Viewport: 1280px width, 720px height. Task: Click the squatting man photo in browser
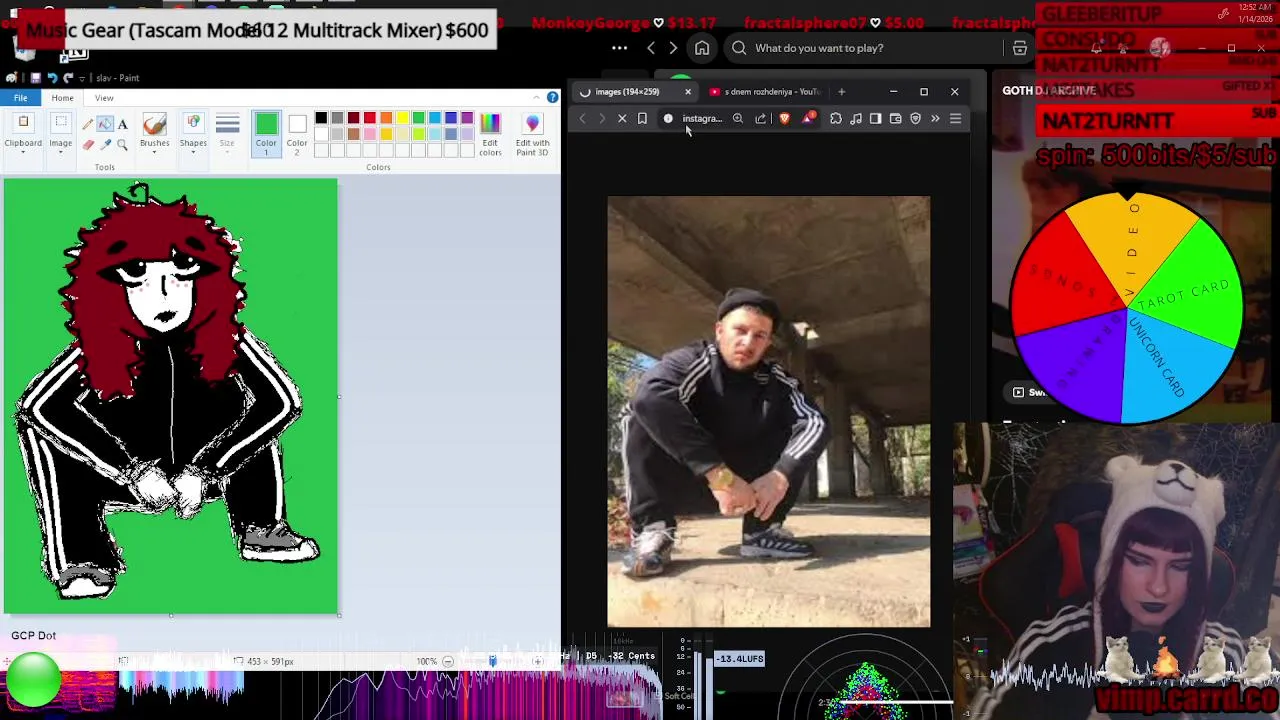coord(768,412)
